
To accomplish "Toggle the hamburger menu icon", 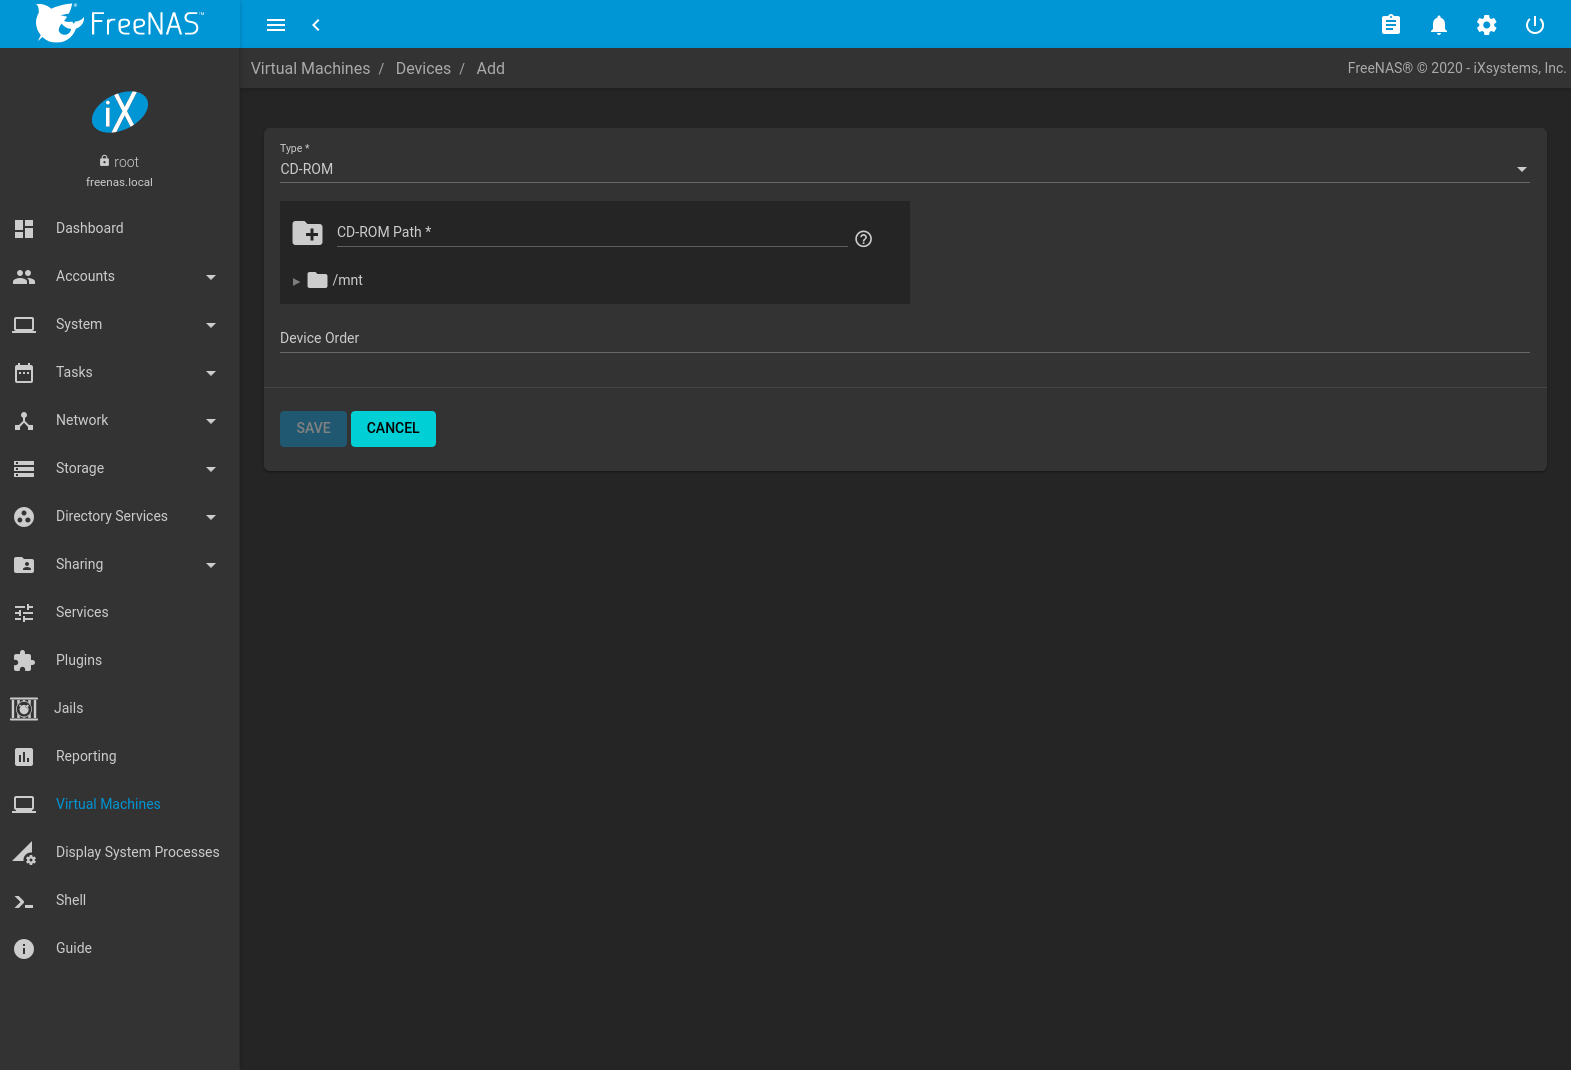I will point(276,25).
